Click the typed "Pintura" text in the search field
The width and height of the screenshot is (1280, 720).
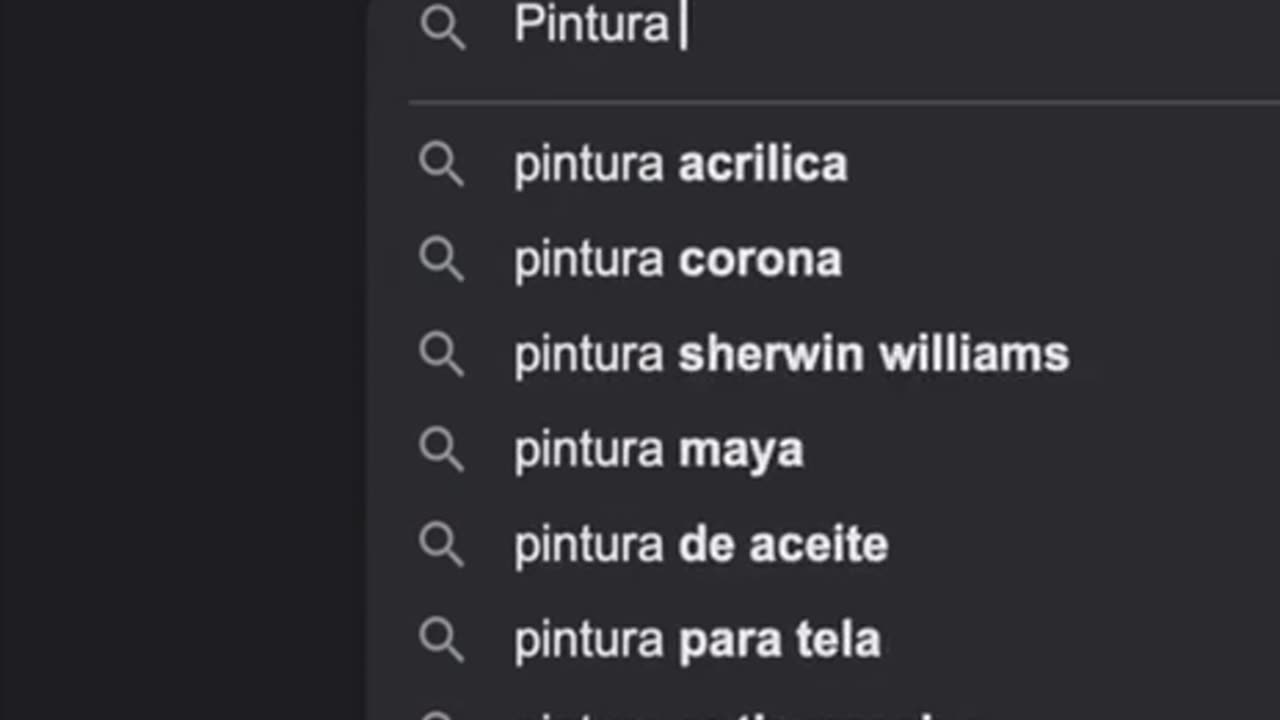(590, 24)
